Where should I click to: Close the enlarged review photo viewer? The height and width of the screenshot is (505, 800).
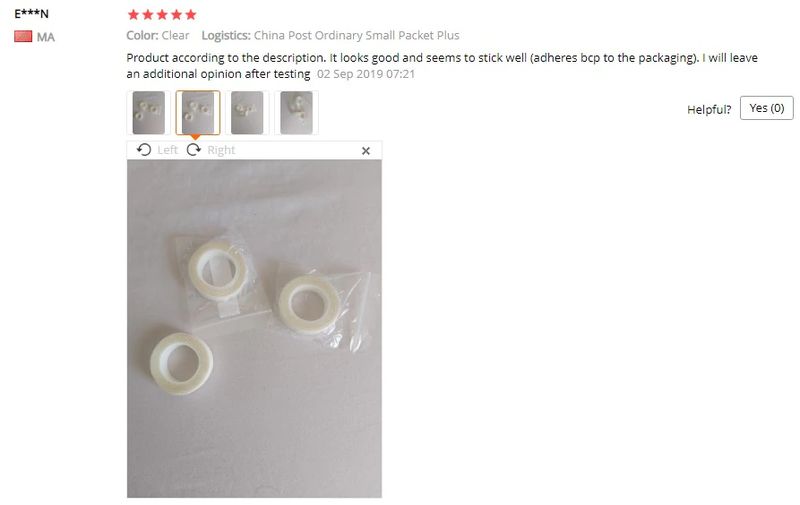click(366, 151)
